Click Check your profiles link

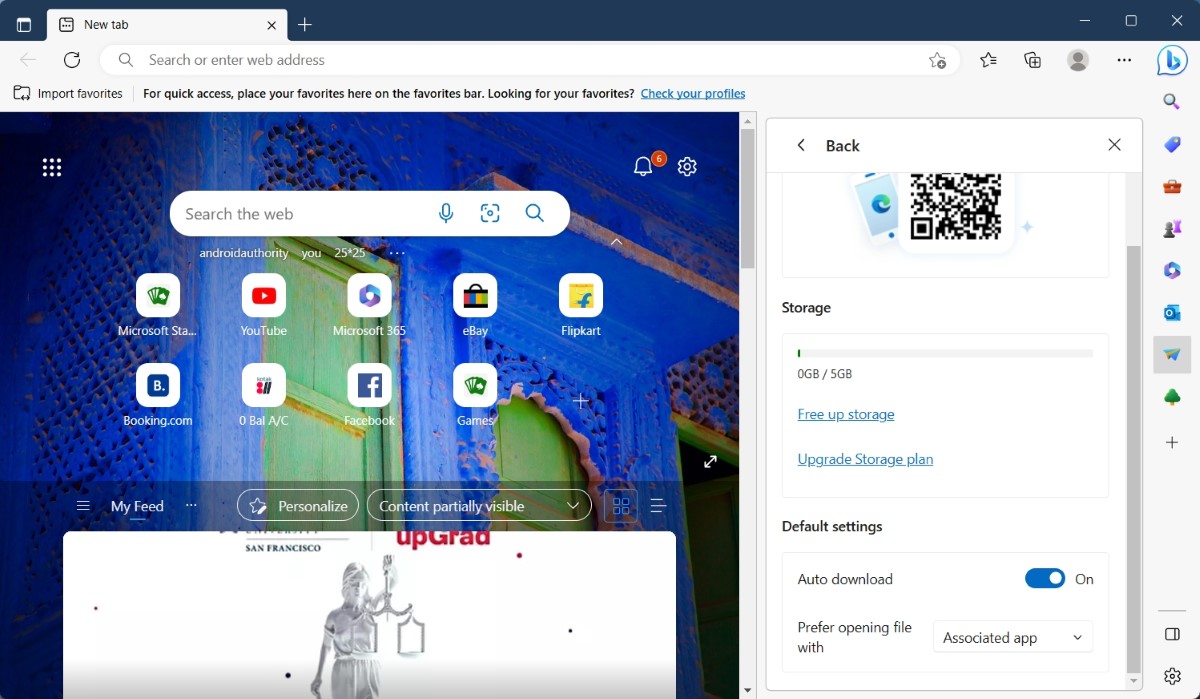point(693,93)
